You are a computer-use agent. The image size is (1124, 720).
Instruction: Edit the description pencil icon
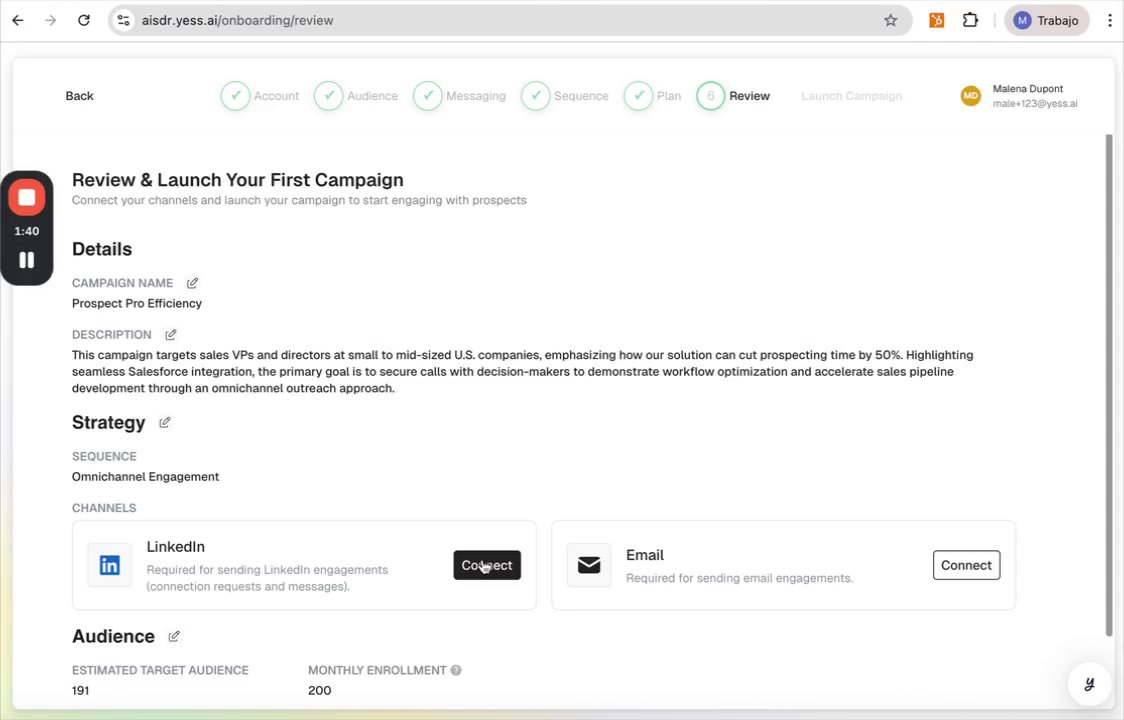coord(171,335)
